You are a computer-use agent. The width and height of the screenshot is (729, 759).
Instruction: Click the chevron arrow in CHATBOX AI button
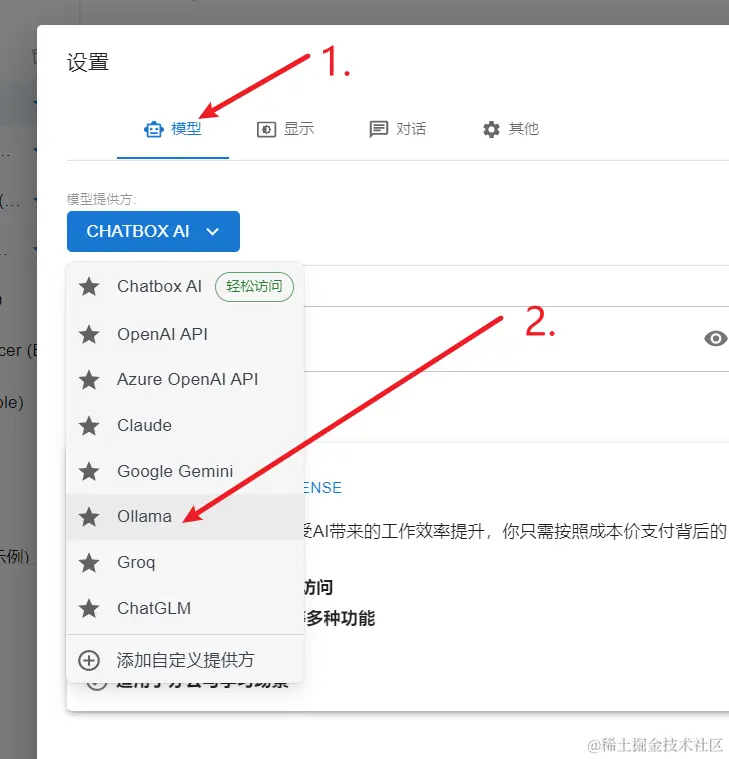coord(213,231)
